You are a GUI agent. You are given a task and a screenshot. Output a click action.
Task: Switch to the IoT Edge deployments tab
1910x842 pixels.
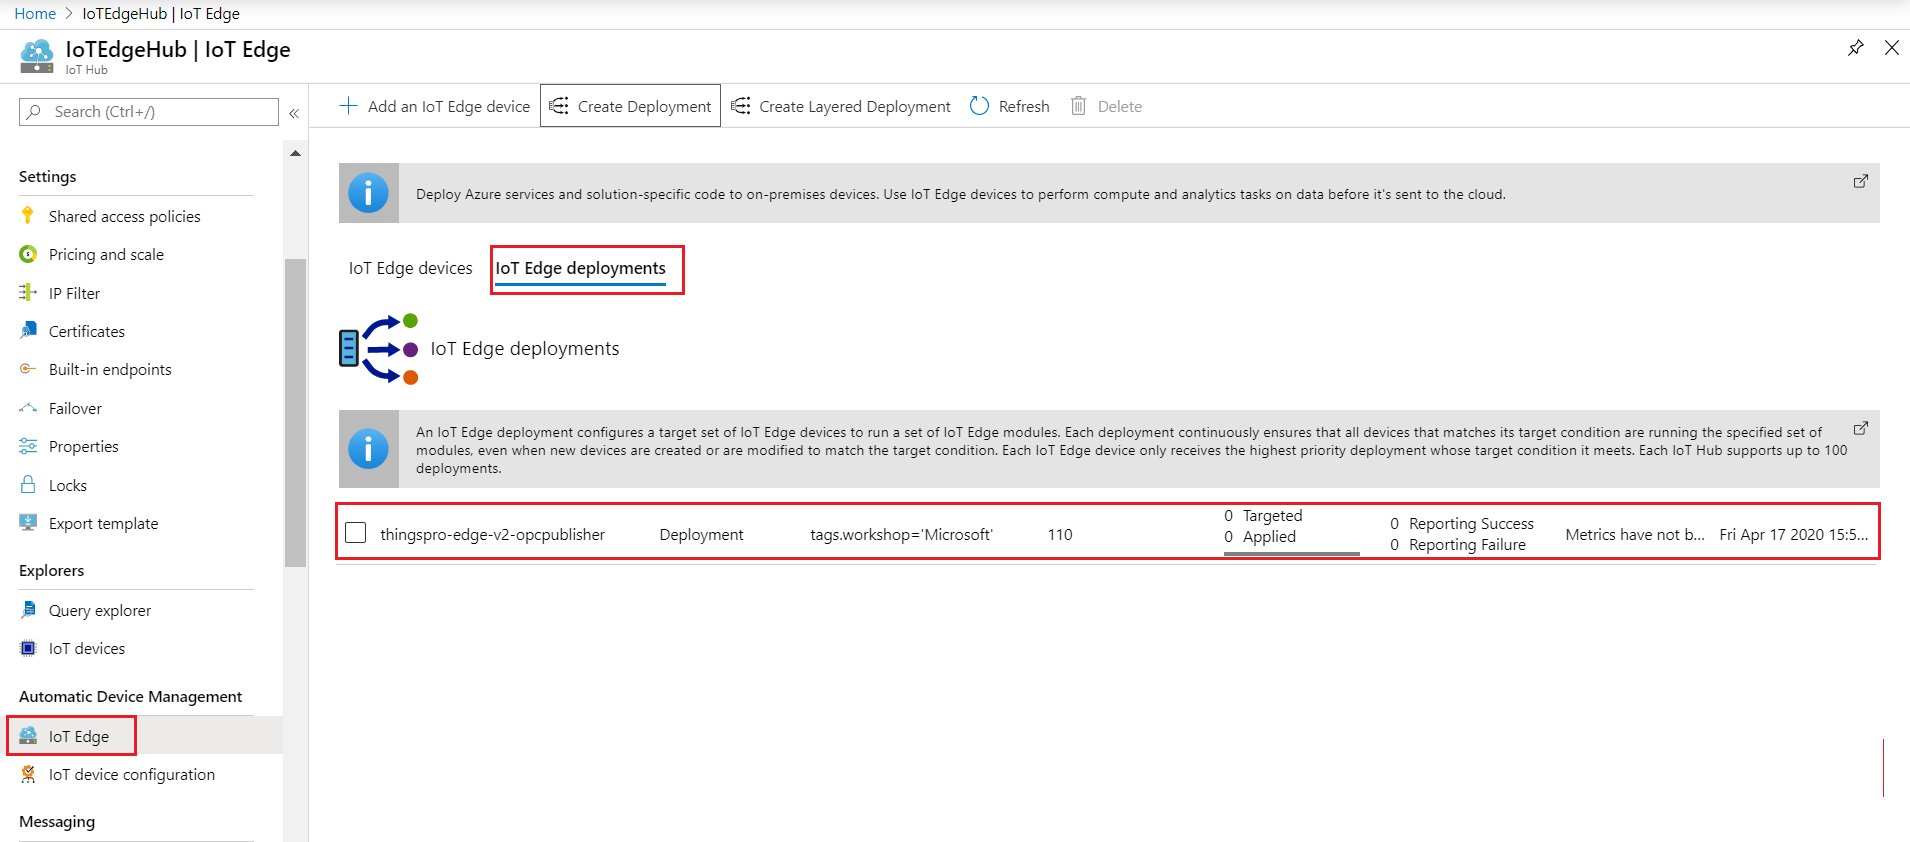pos(580,268)
